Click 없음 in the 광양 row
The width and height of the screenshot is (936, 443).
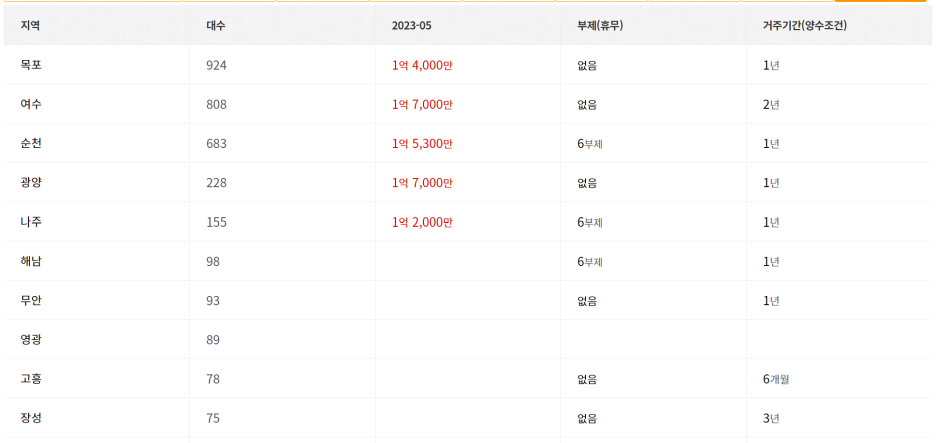click(x=587, y=183)
